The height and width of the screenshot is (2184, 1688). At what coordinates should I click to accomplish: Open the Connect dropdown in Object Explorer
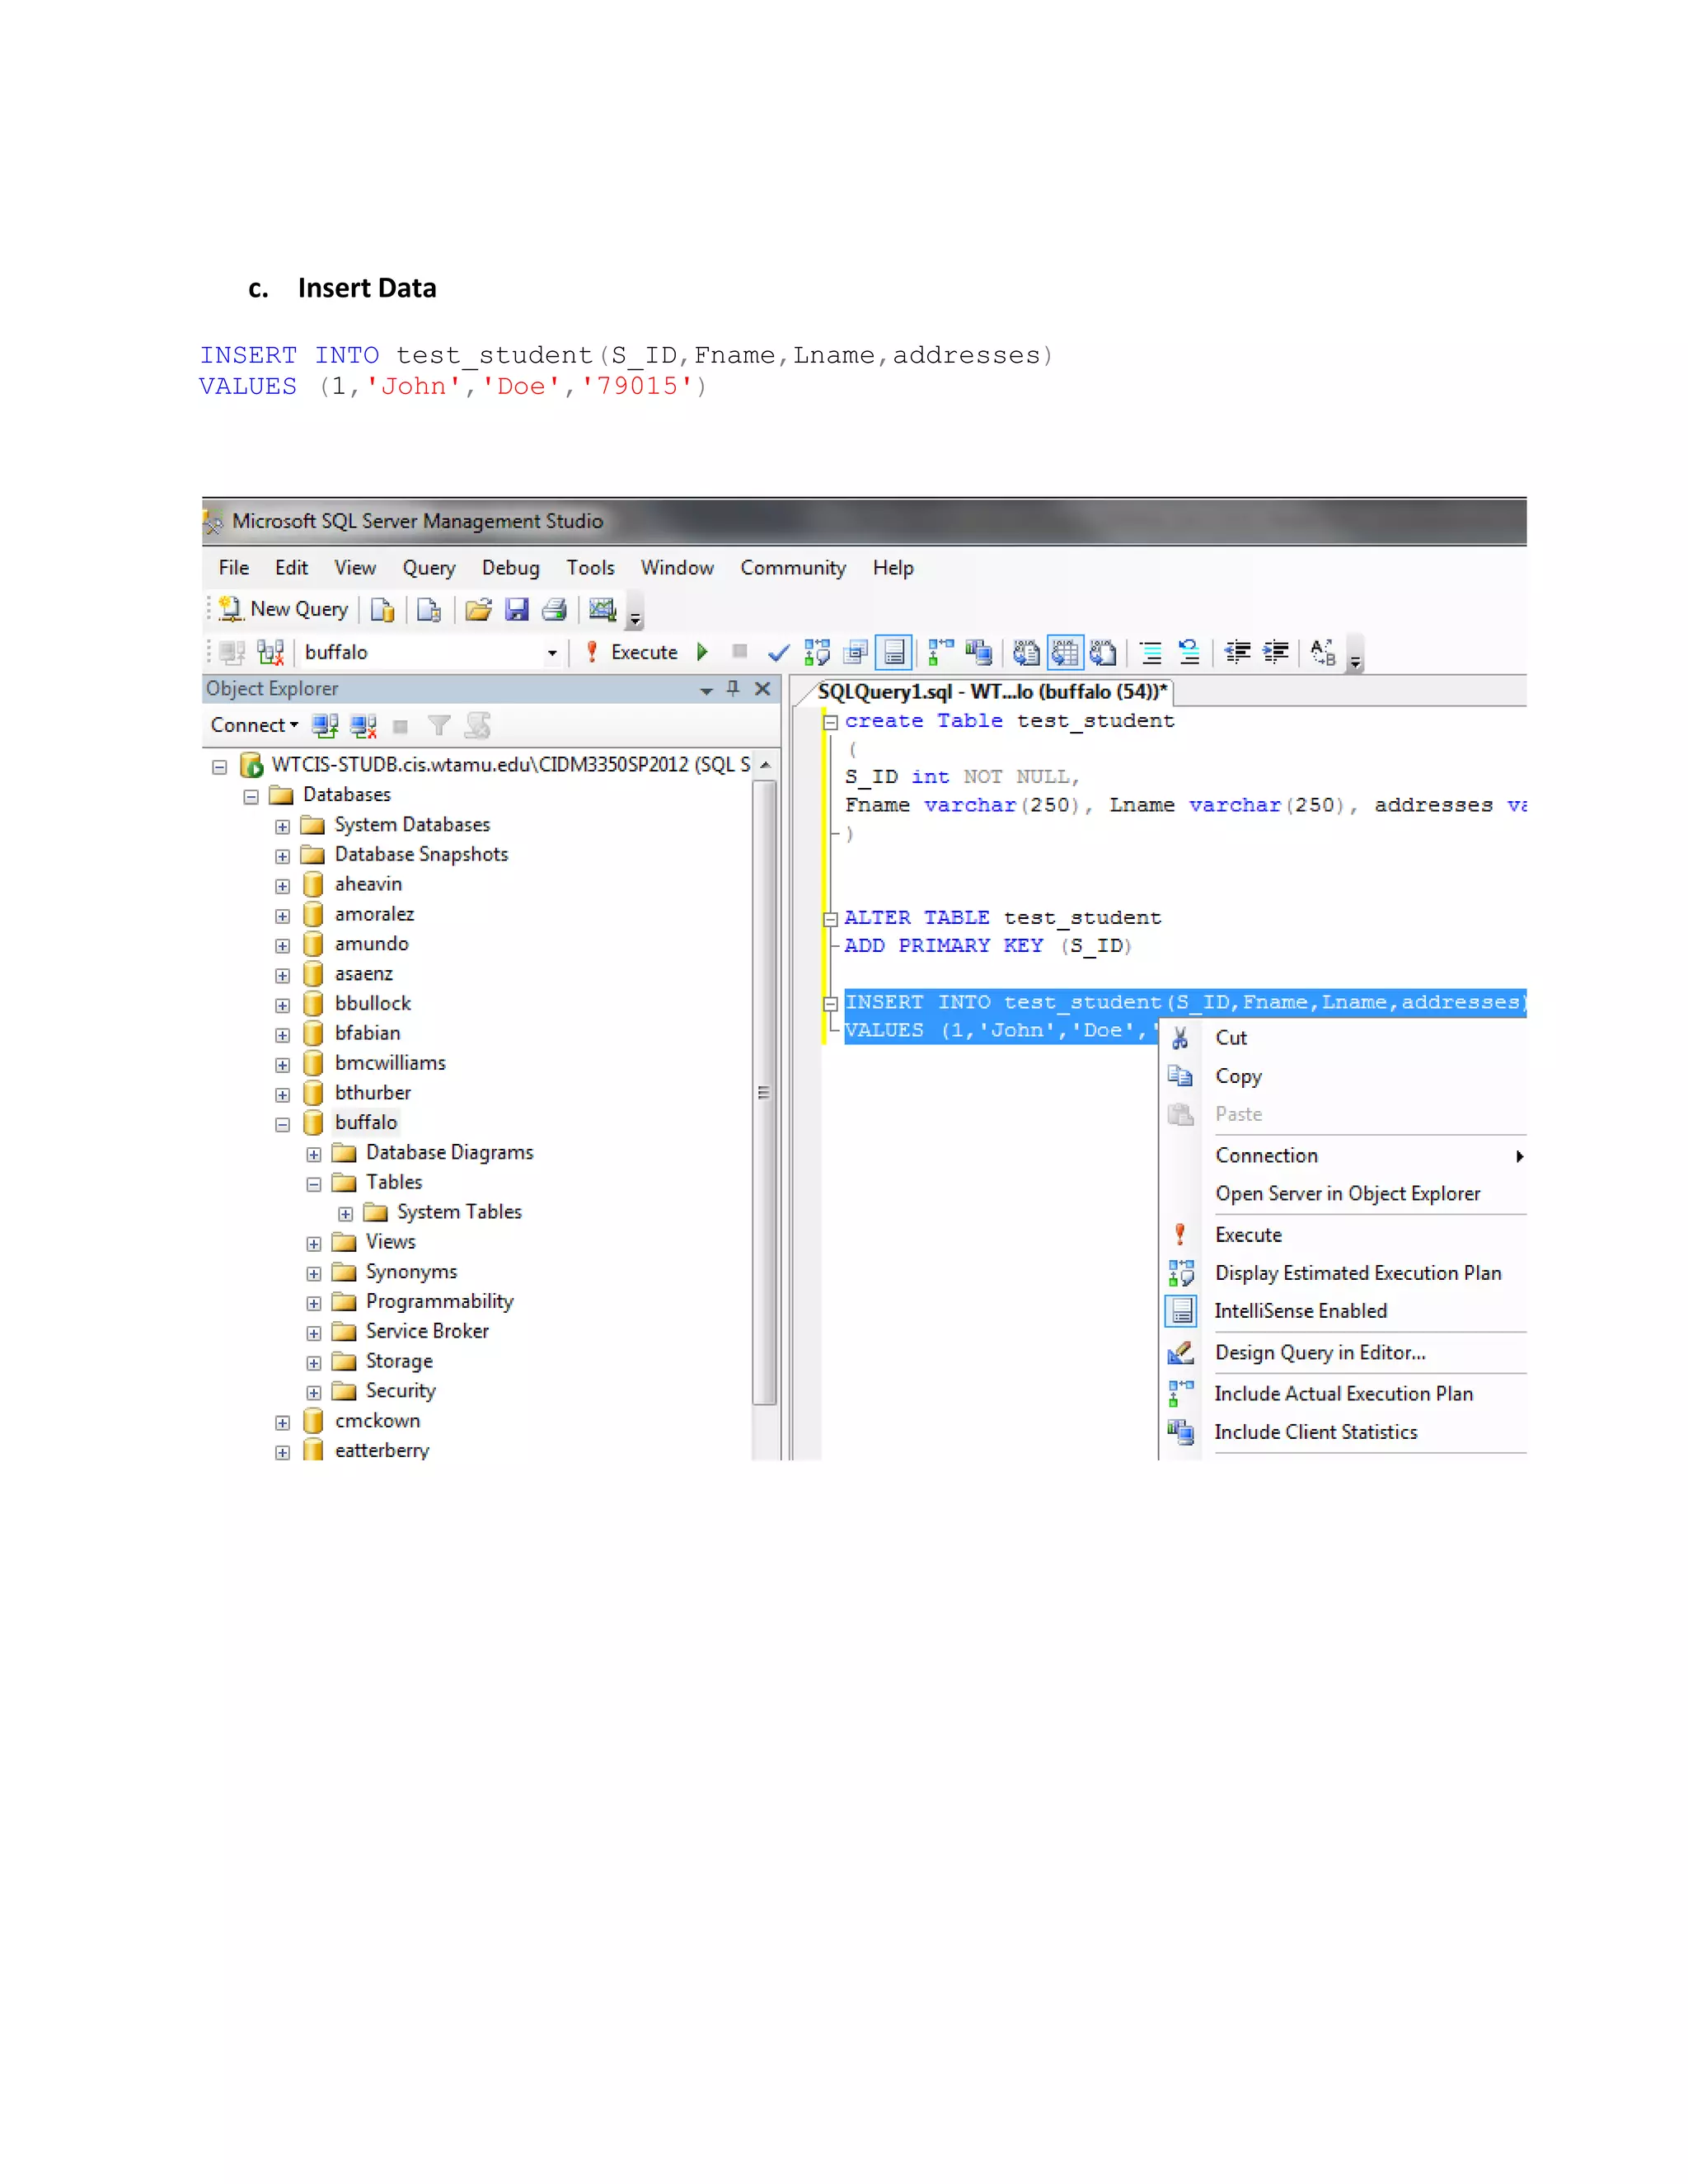pos(254,725)
